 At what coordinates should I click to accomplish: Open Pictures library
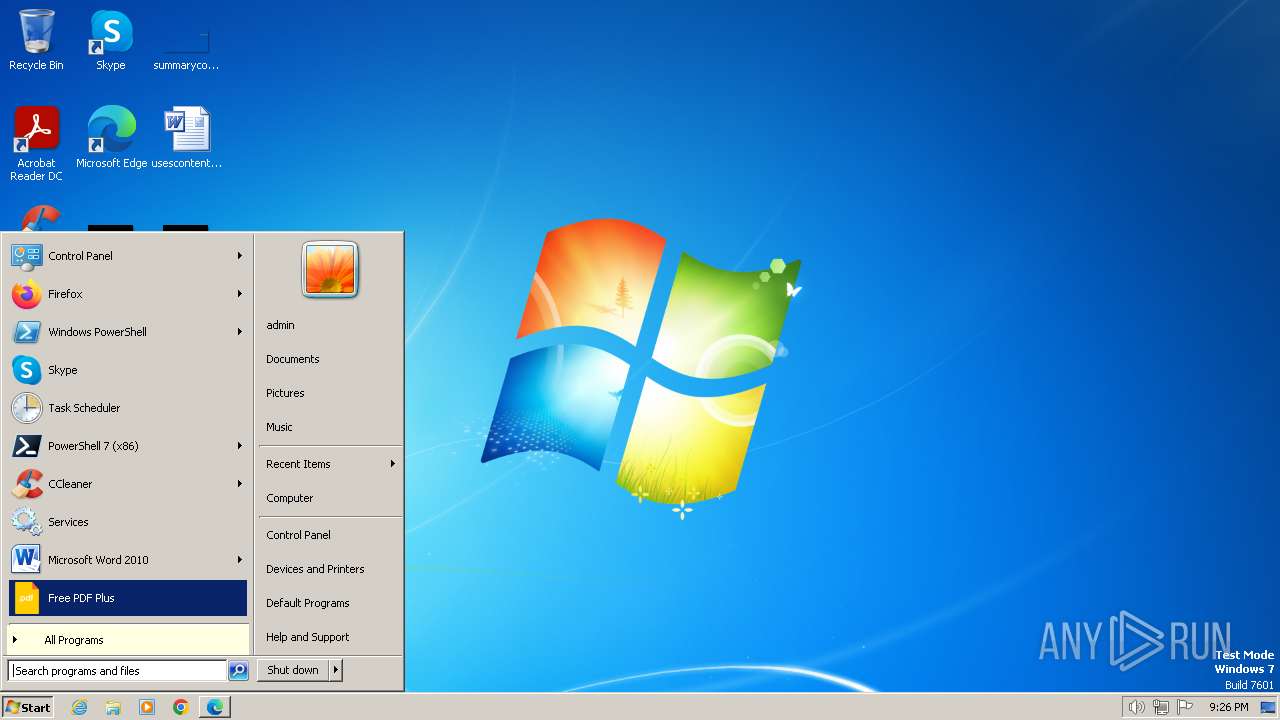[x=330, y=393]
